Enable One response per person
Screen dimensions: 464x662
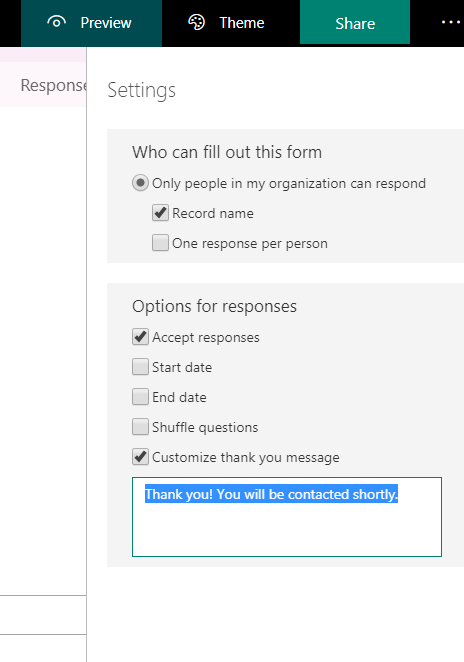click(x=160, y=243)
